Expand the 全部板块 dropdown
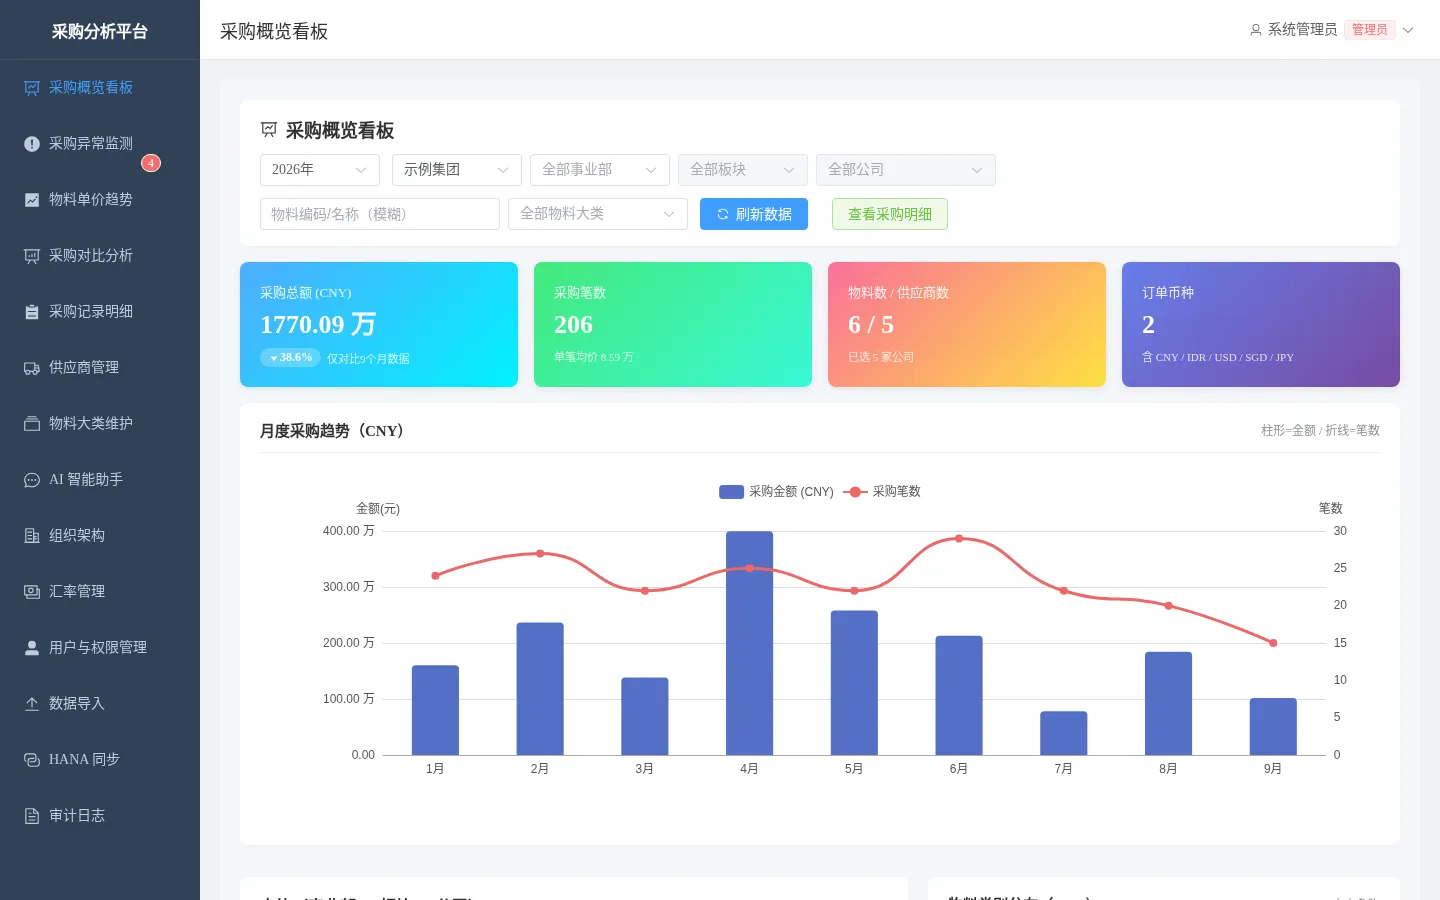Screen dimensions: 1440x900 click(x=743, y=170)
